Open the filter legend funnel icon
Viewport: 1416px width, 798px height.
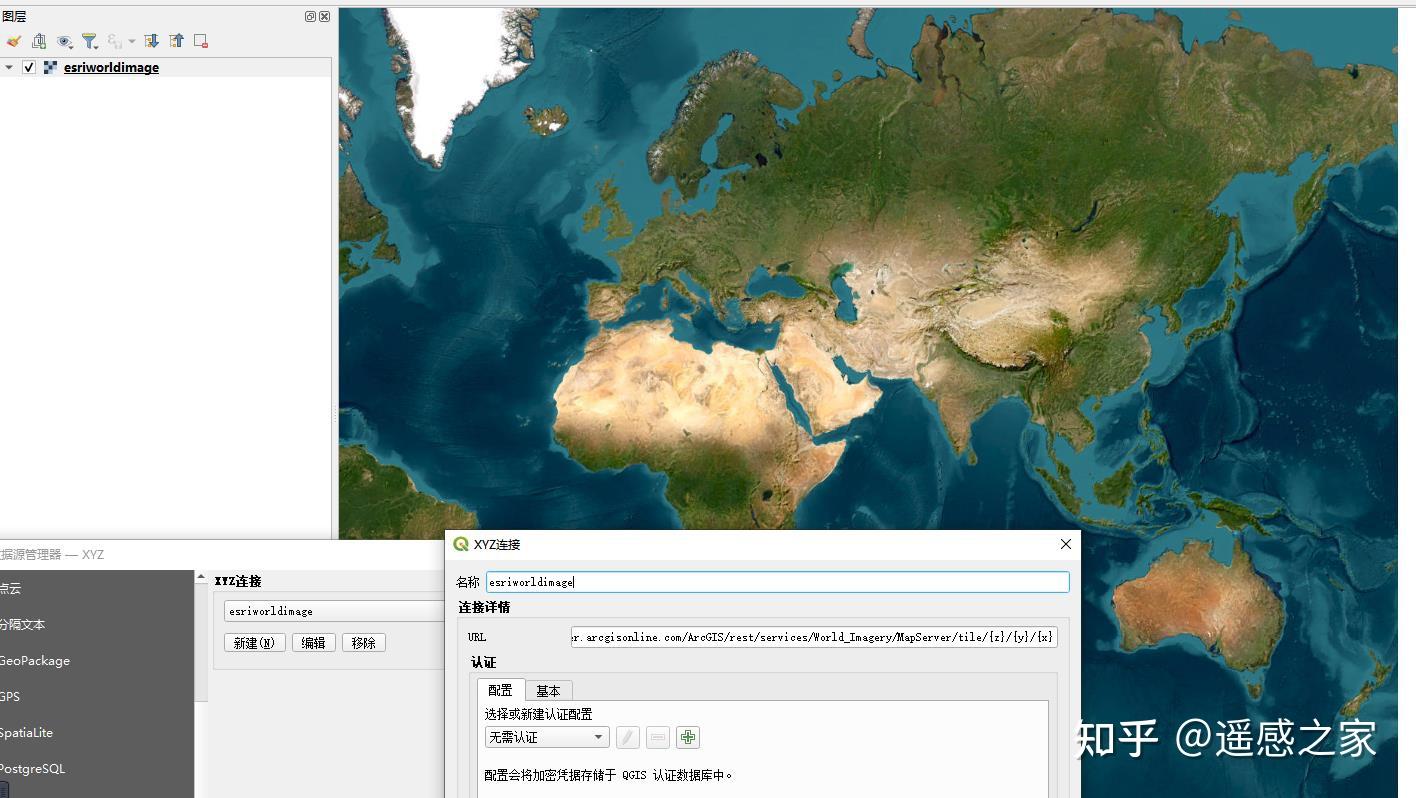[90, 41]
